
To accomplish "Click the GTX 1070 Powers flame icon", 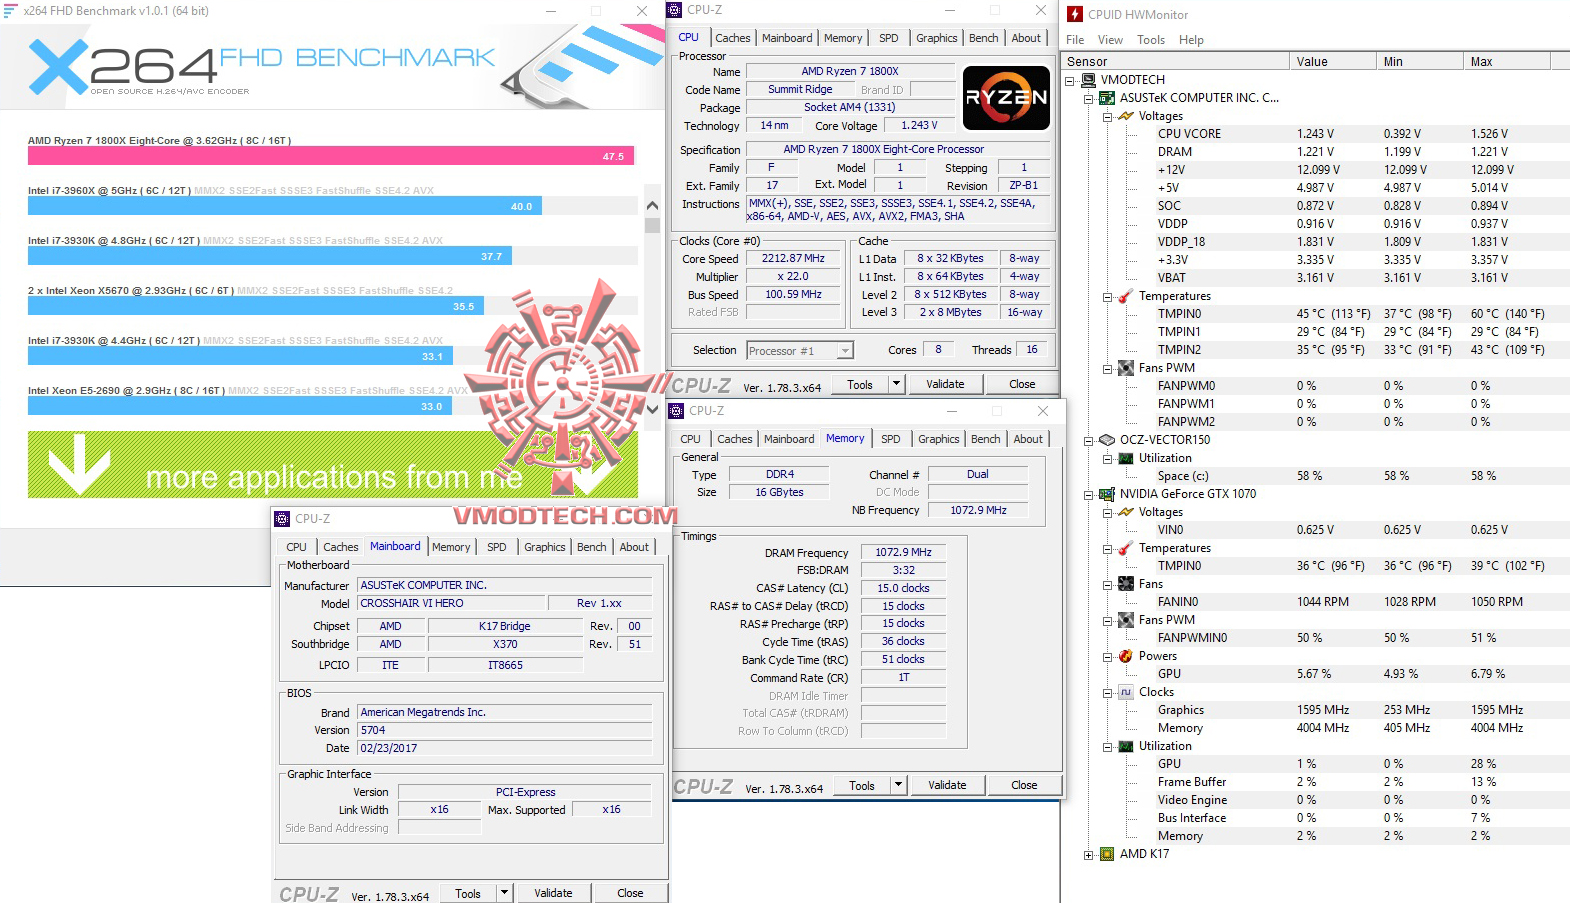I will coord(1126,656).
